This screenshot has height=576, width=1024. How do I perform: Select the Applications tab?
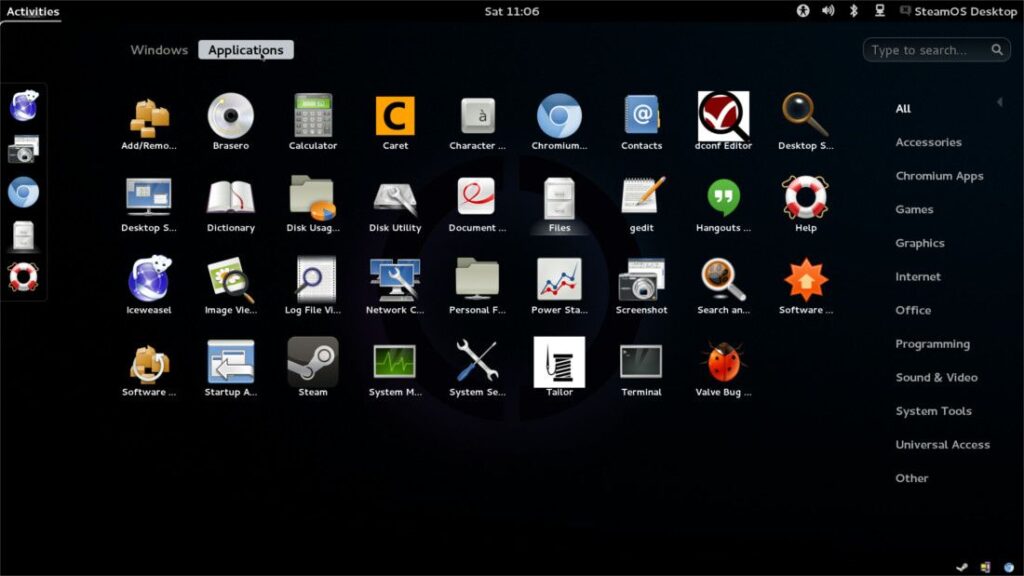point(246,49)
